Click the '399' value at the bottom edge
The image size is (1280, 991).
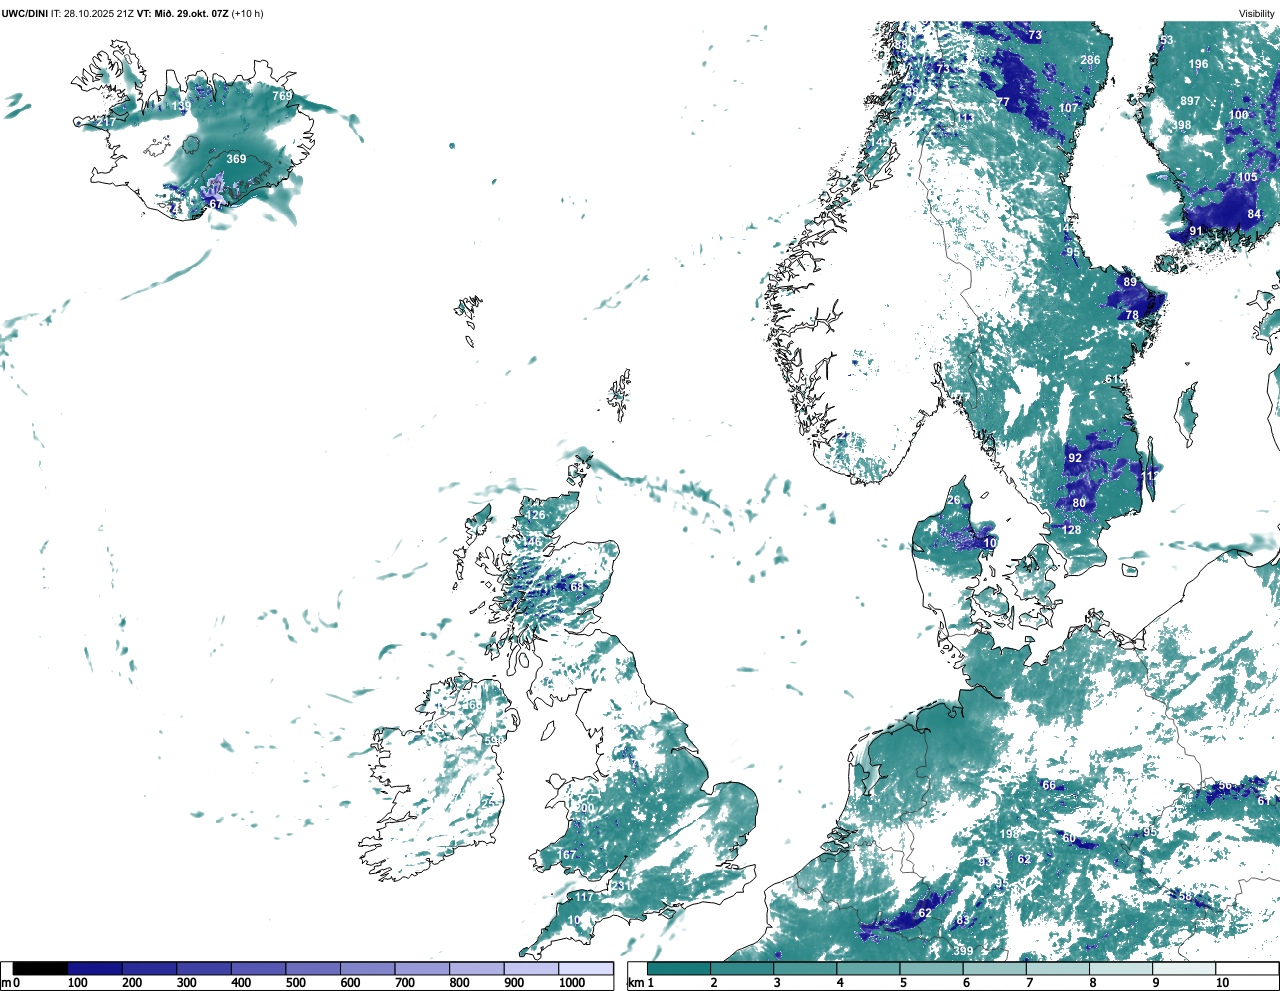[963, 951]
